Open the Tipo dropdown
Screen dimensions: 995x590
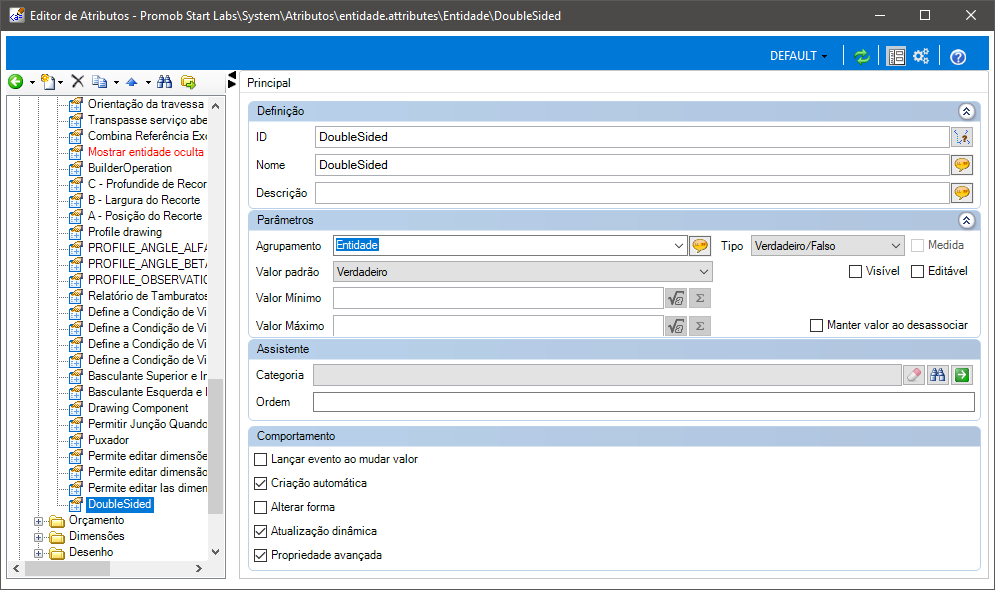(827, 245)
